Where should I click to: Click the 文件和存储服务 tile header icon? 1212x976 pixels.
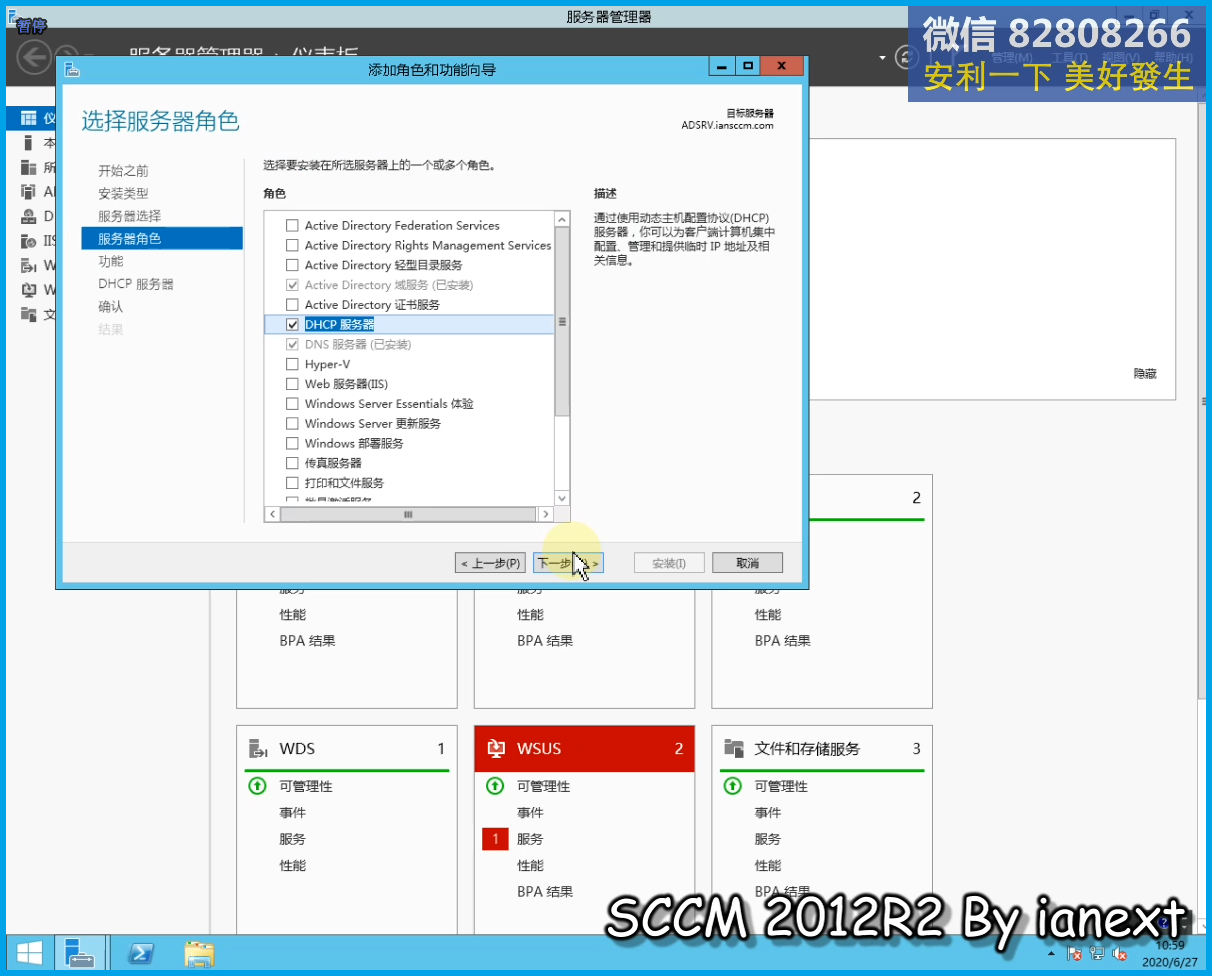(x=734, y=748)
